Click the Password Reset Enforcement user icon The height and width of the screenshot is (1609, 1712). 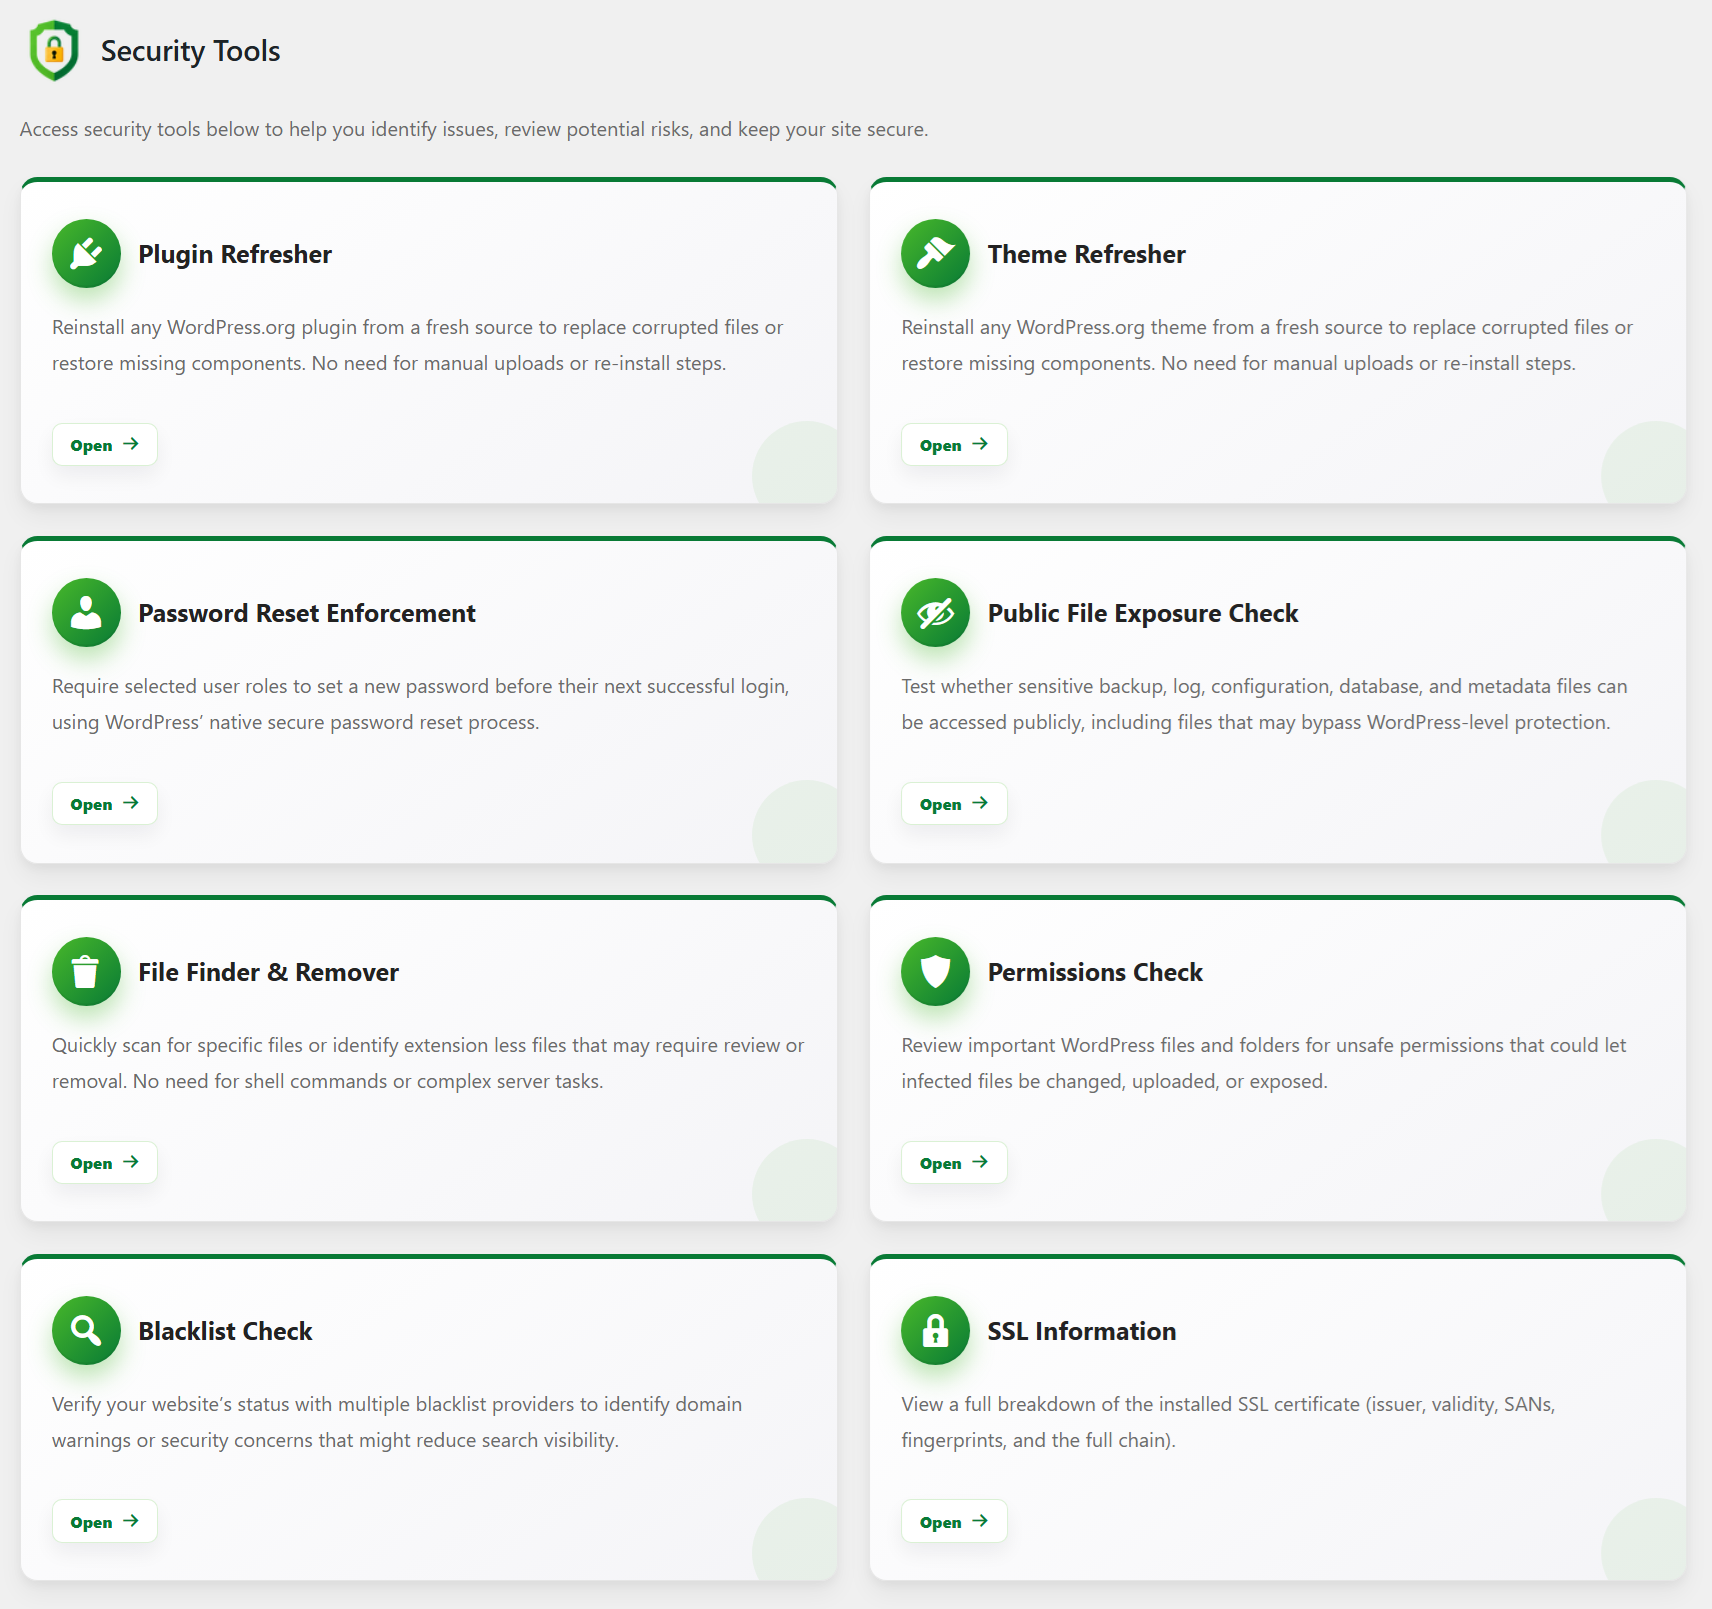coord(86,613)
